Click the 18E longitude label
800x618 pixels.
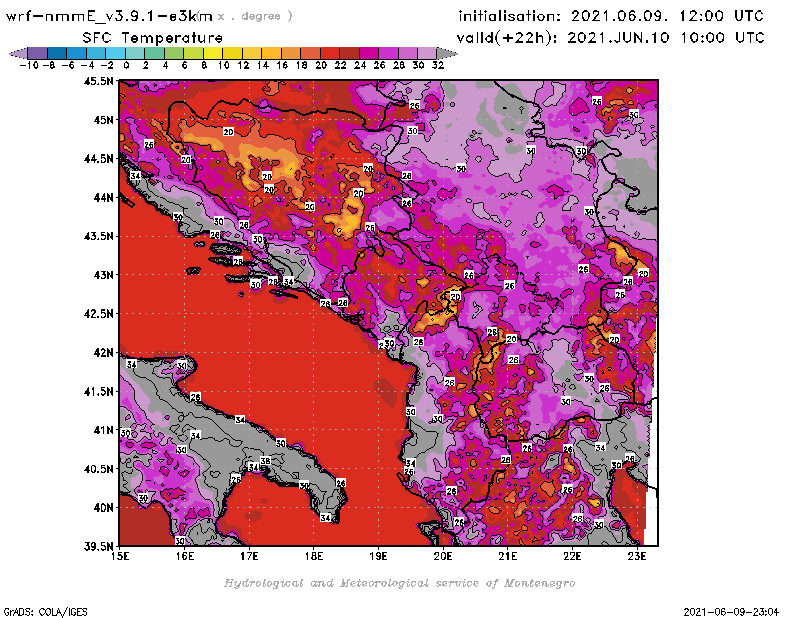tap(314, 556)
